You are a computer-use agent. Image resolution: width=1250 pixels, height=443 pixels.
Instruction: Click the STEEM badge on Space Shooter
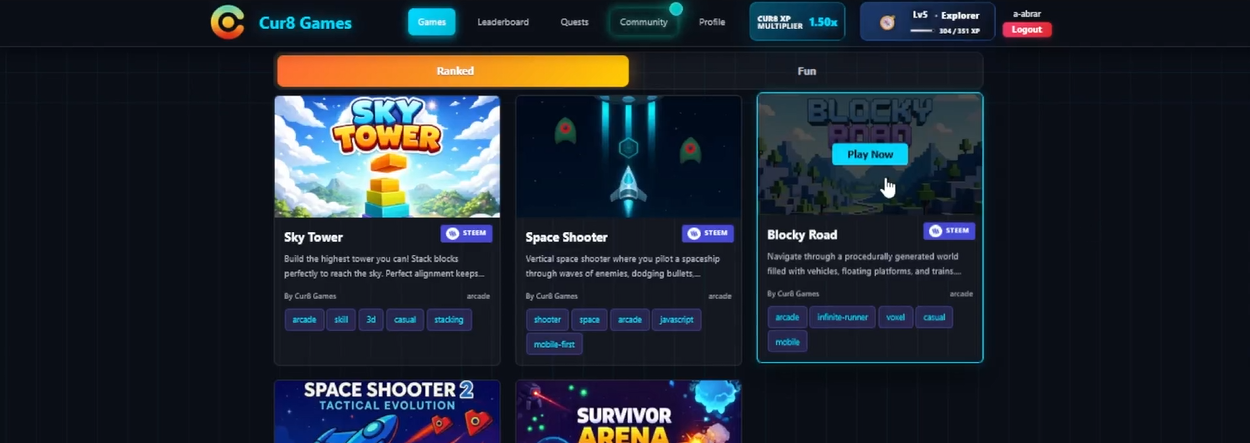pos(708,233)
